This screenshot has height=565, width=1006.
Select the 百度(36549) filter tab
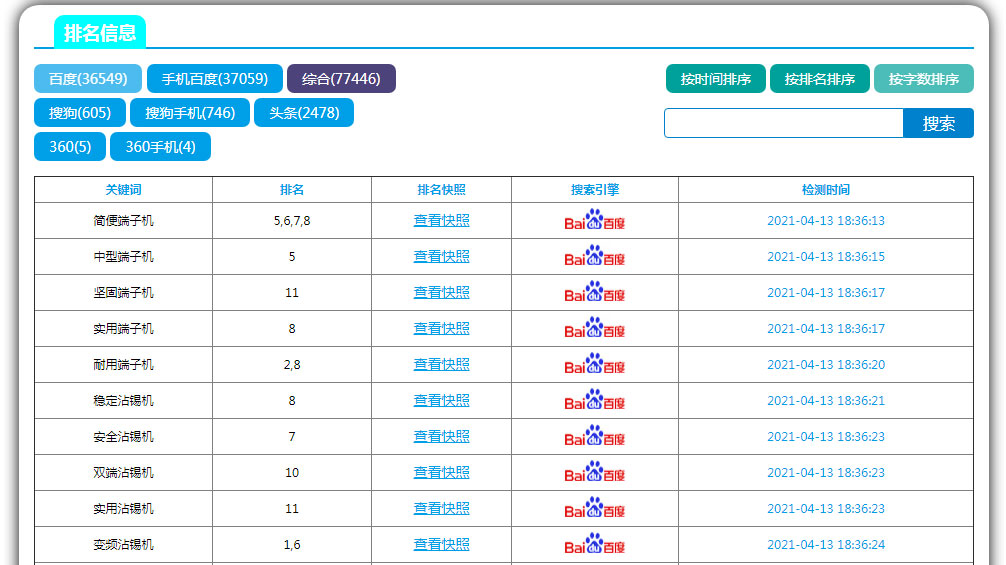[x=88, y=78]
